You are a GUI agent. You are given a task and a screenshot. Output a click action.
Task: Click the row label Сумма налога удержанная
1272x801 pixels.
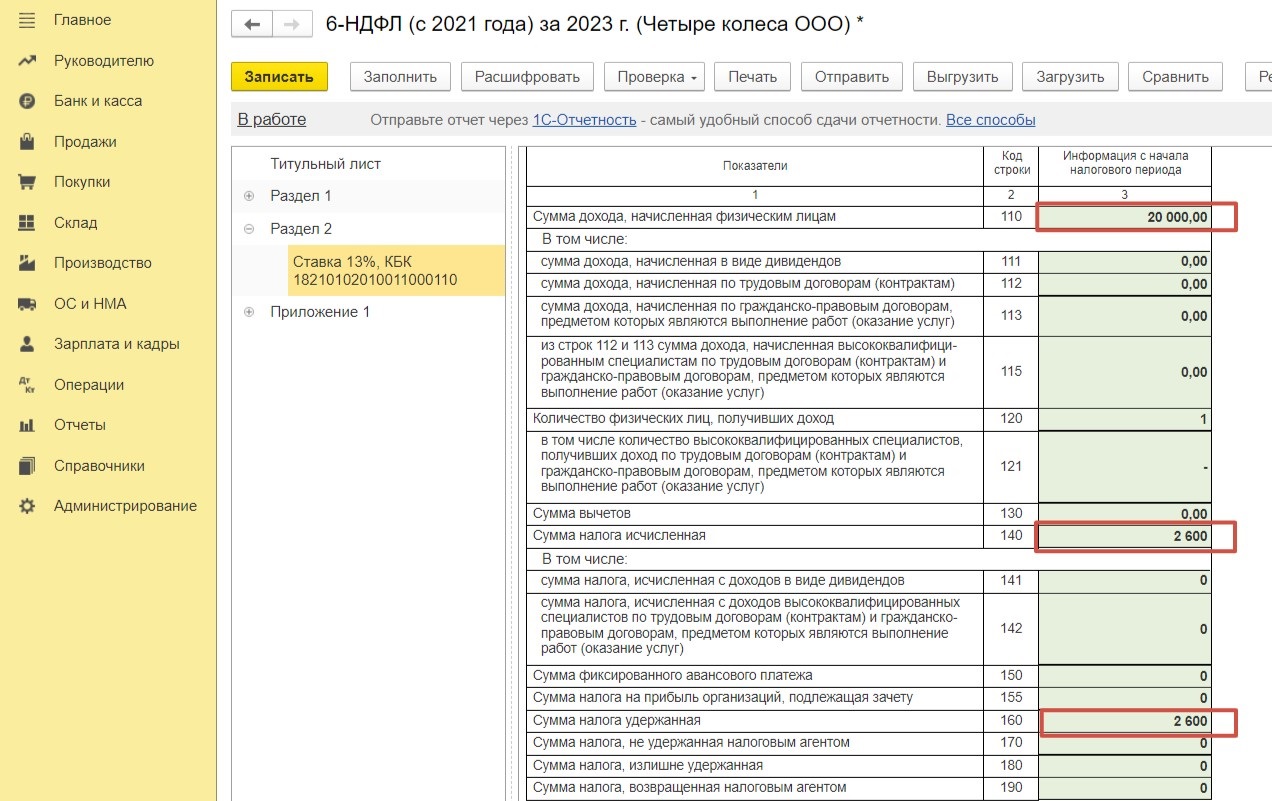(617, 721)
